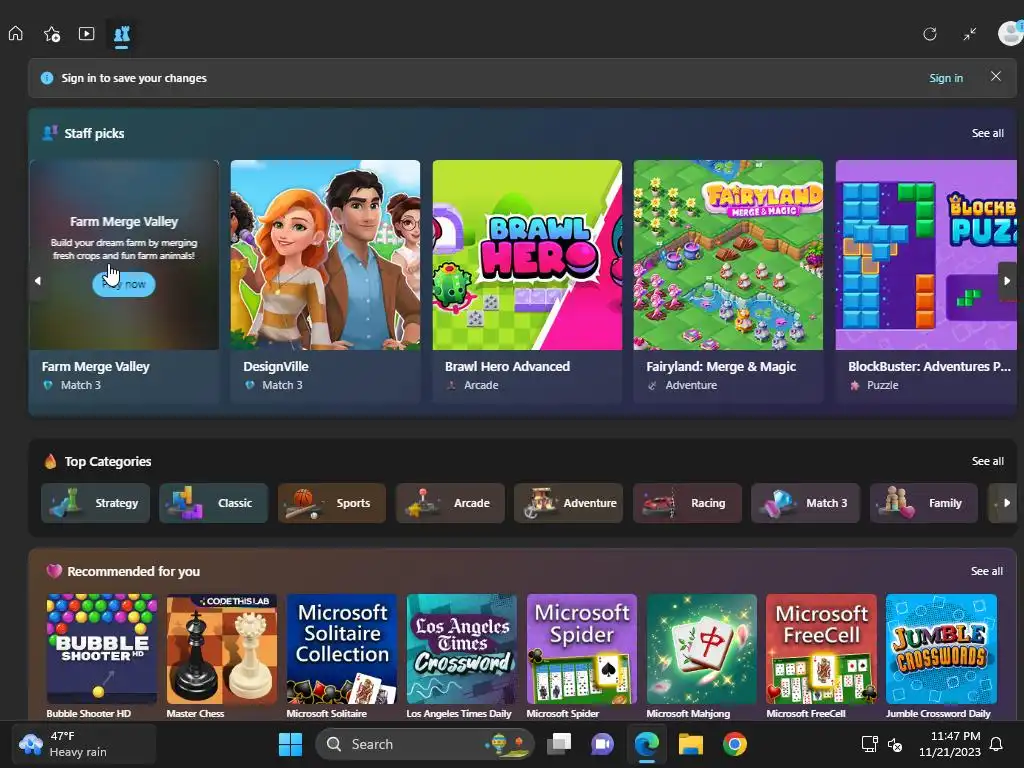This screenshot has height=768, width=1024.
Task: Click the Sign in link
Action: tap(946, 78)
